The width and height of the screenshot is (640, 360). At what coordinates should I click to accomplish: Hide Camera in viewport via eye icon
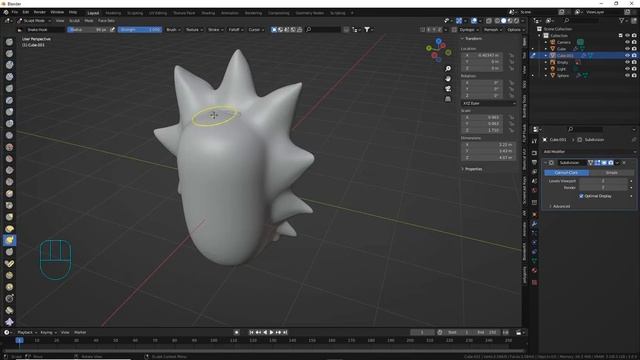tap(627, 42)
